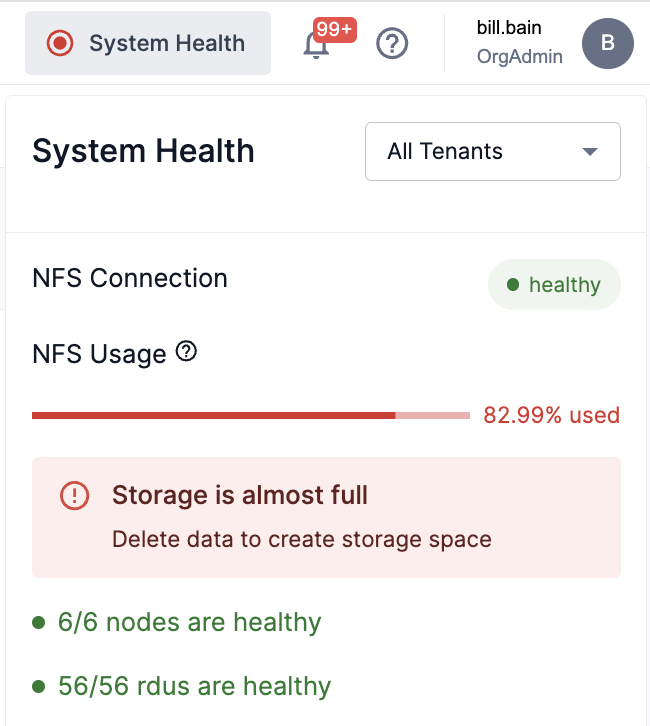Screen dimensions: 650x726
Task: Click the 6/6 nodes are healthy text
Action: tap(189, 622)
